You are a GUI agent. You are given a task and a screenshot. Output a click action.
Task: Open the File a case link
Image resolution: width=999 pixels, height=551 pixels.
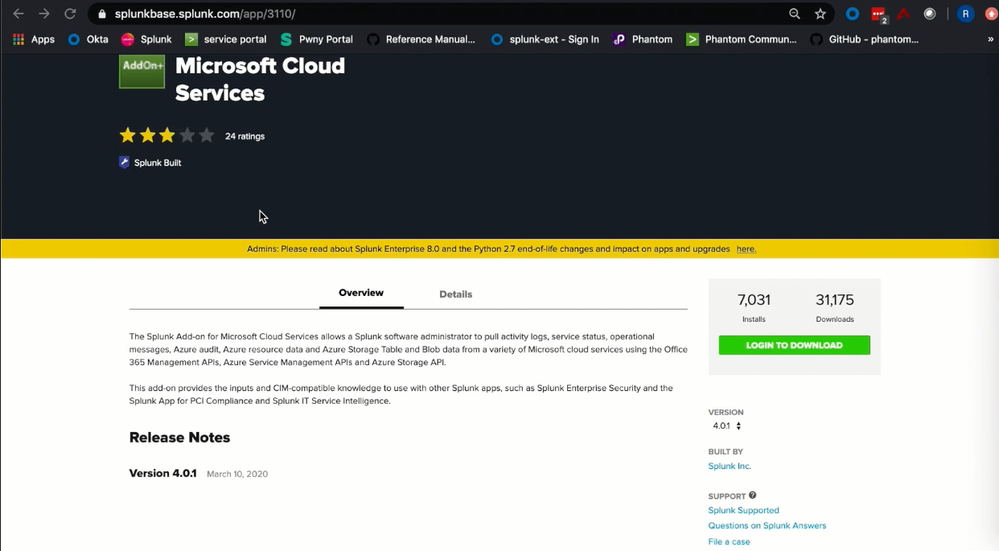click(x=729, y=541)
